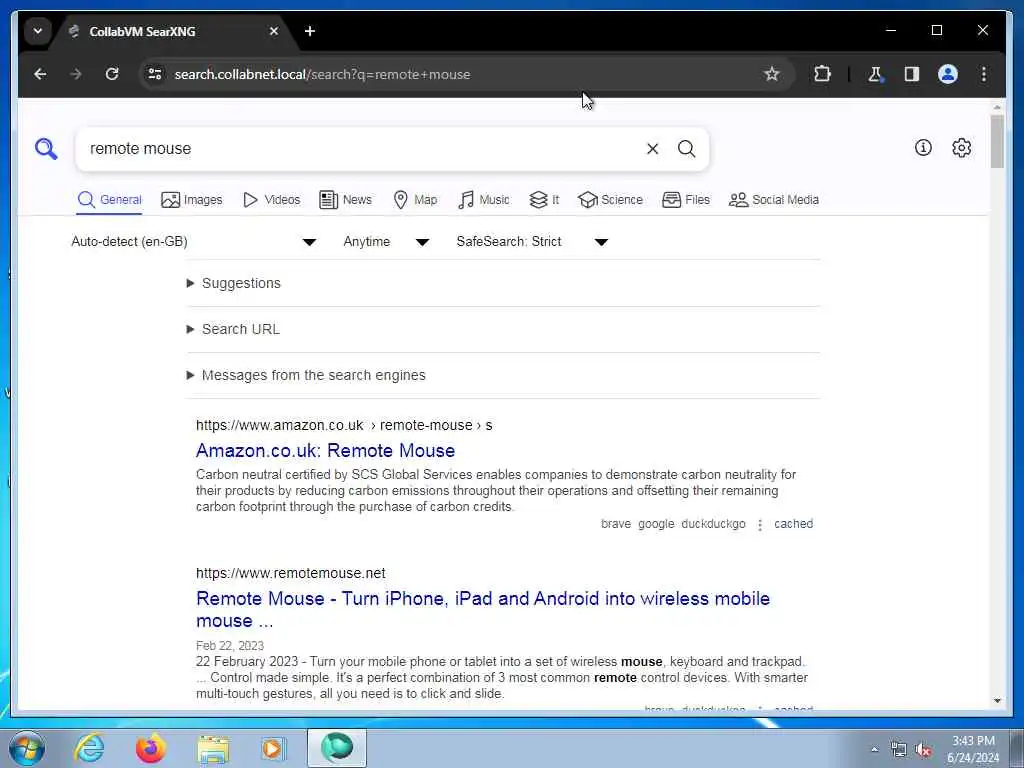This screenshot has width=1024, height=768.
Task: Click the SearXNG magnifier logo
Action: [x=46, y=149]
